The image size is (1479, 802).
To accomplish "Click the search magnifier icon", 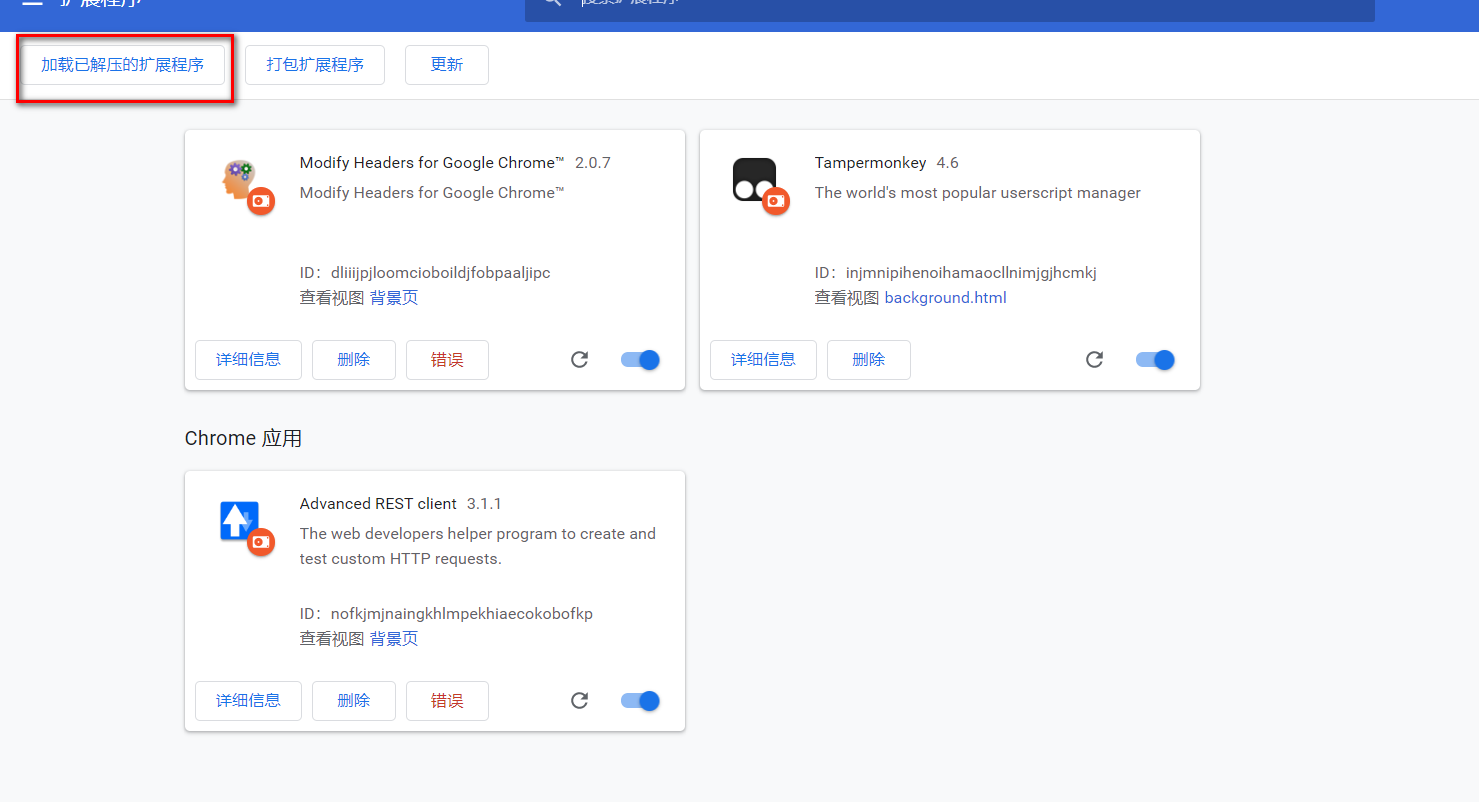I will (552, 3).
